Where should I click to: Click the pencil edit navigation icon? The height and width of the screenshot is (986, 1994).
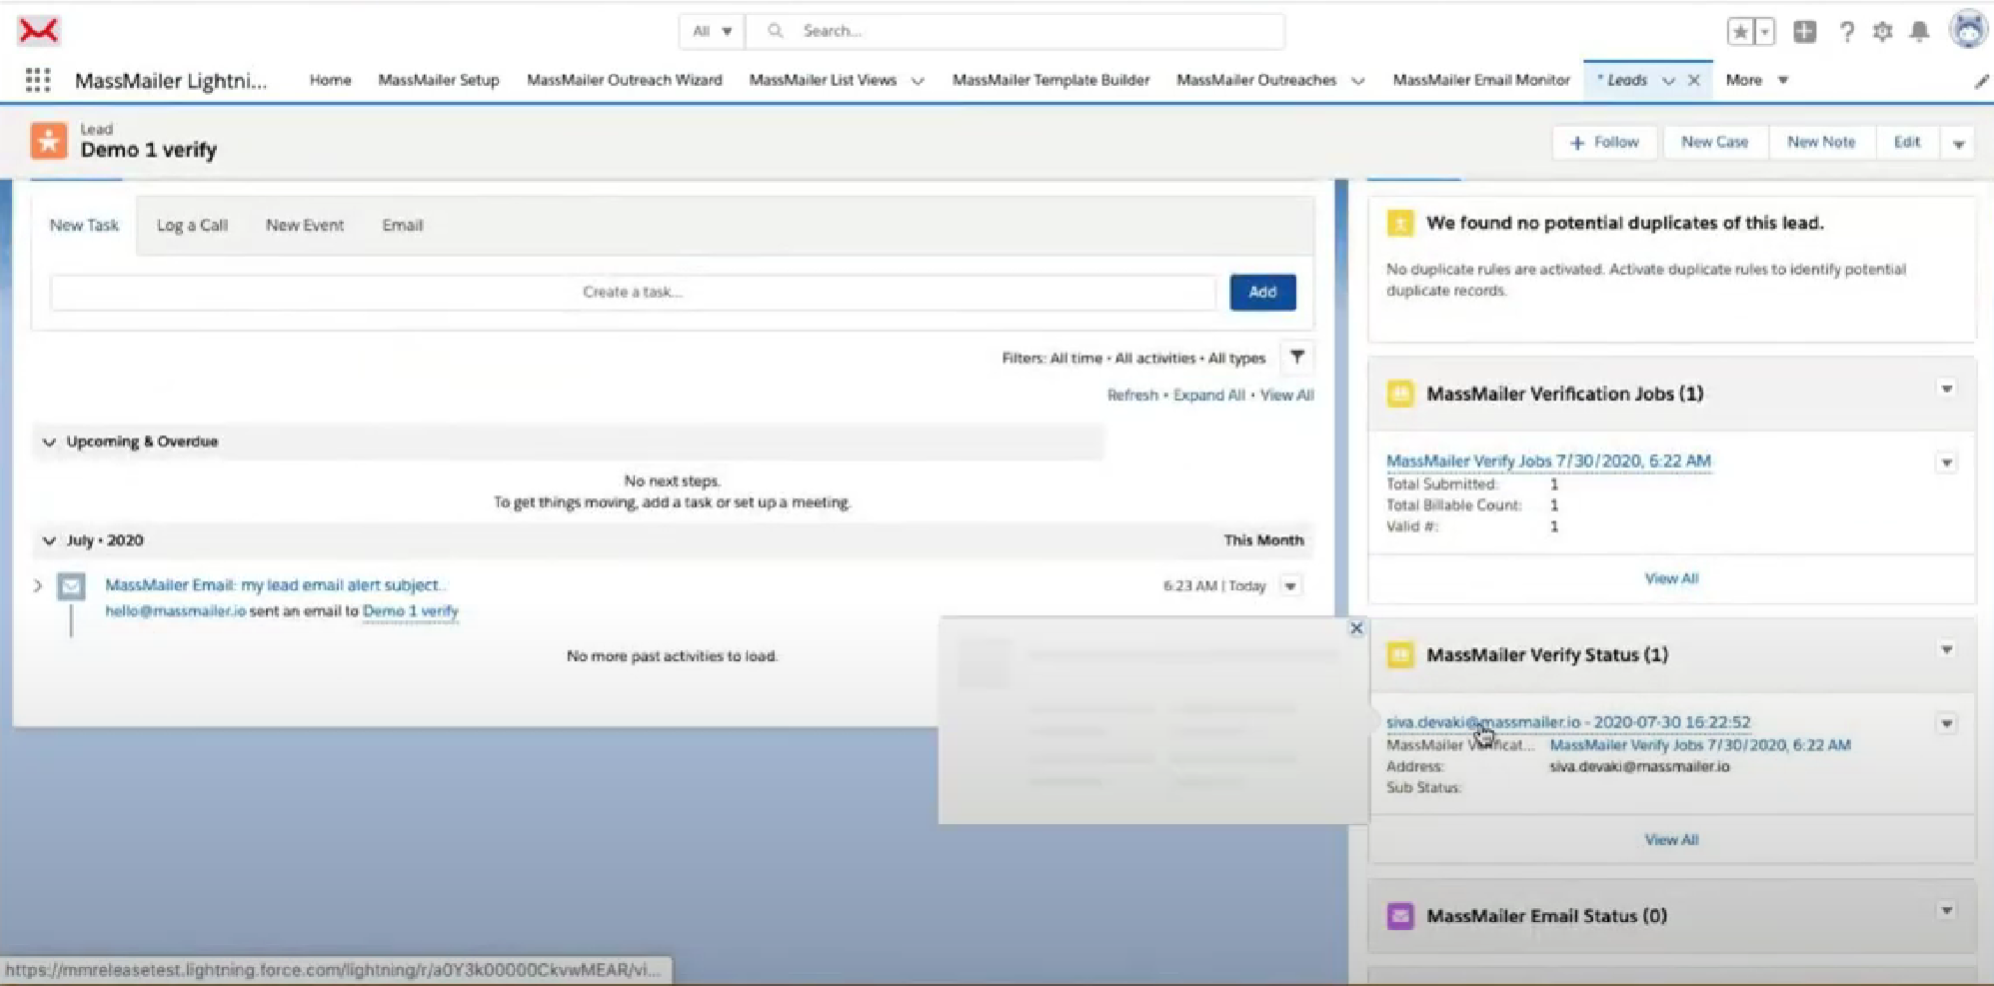pyautogui.click(x=1981, y=81)
